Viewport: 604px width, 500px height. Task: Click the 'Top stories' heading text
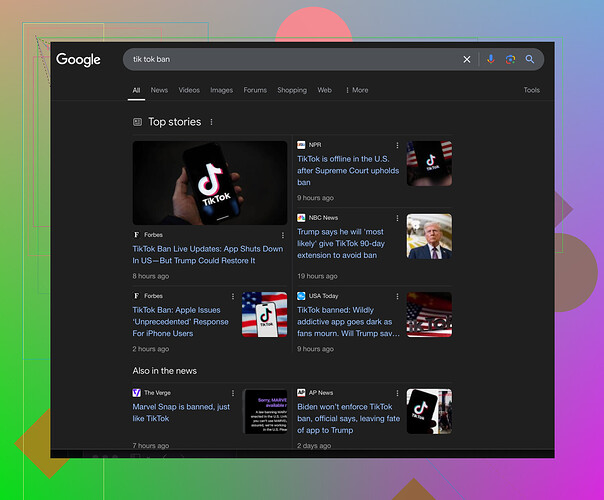(x=174, y=122)
